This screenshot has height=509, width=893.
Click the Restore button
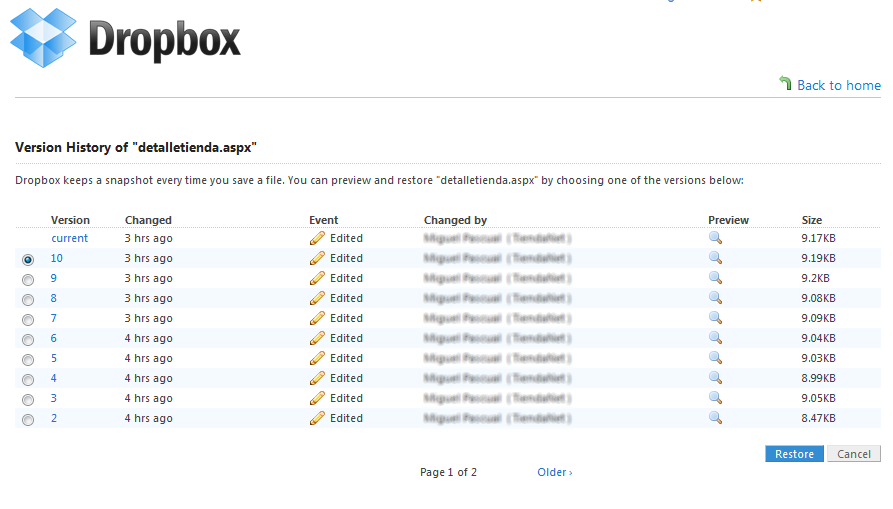click(x=794, y=454)
